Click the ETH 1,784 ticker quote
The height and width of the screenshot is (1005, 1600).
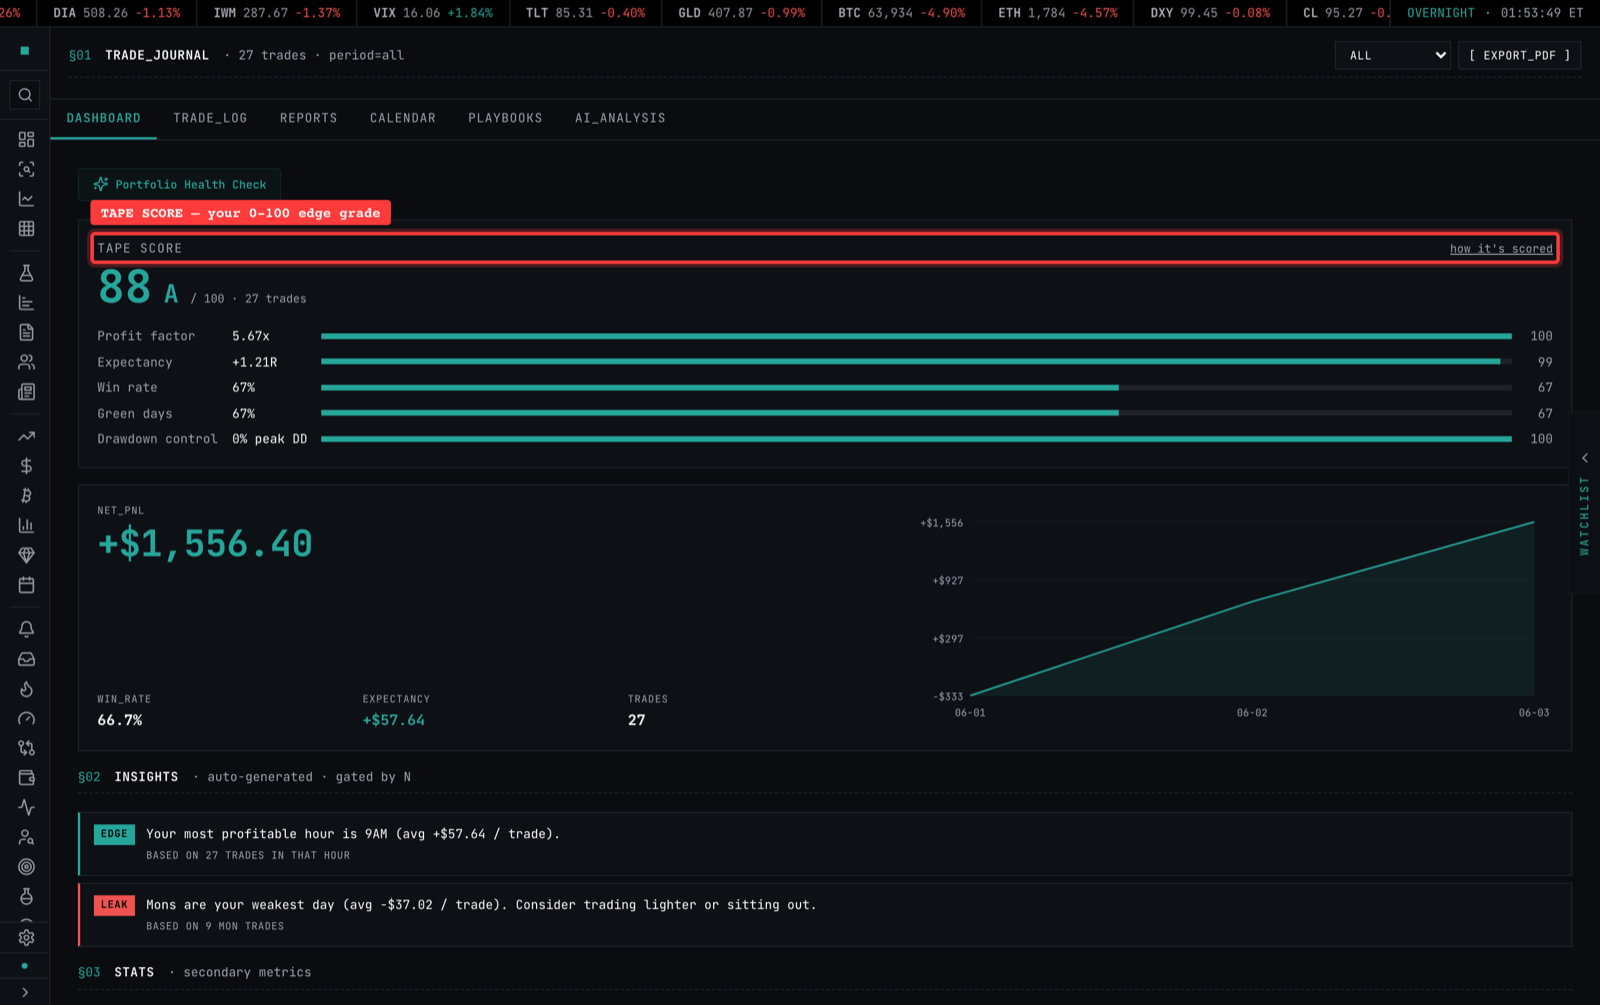1058,13
